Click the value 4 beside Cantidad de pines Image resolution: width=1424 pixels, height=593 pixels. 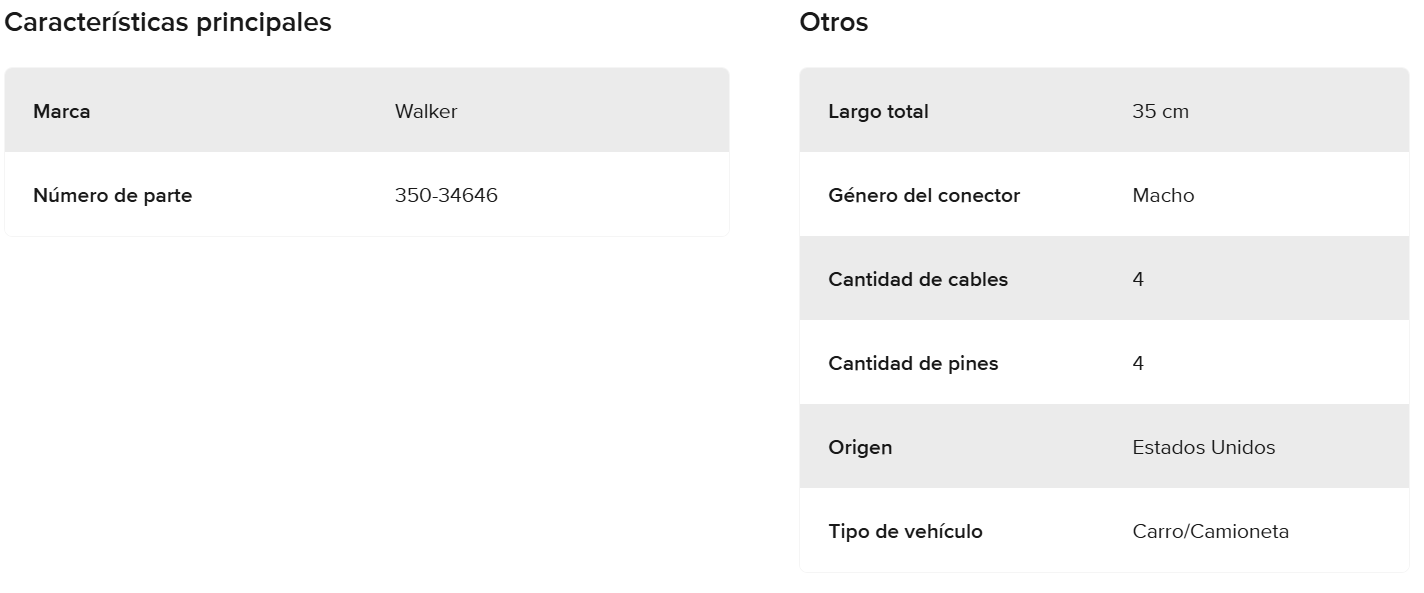point(1138,363)
